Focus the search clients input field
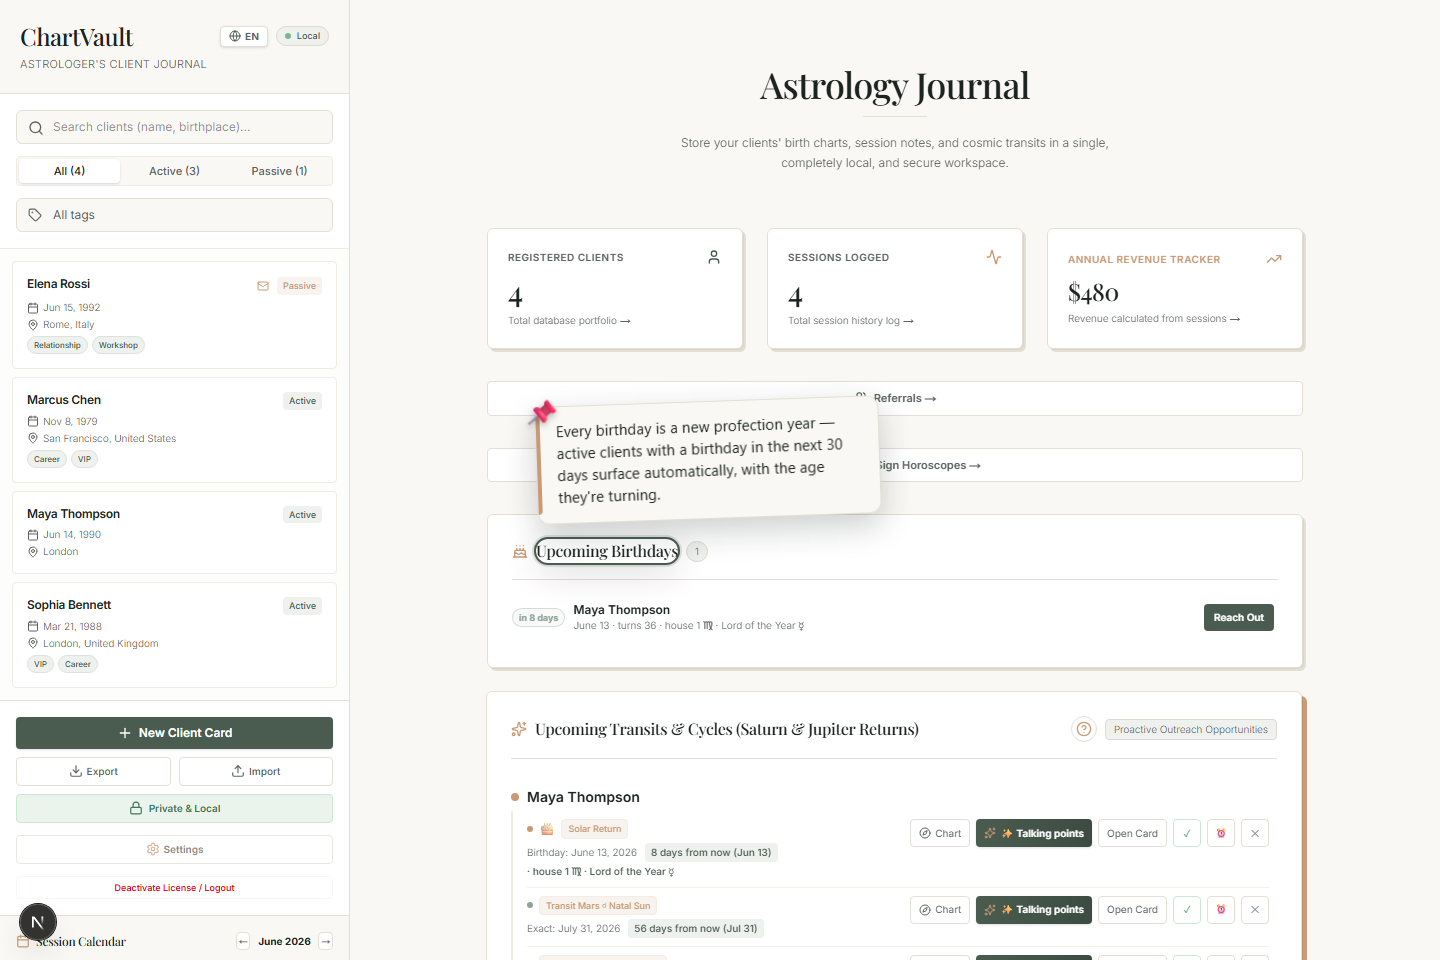 click(174, 127)
